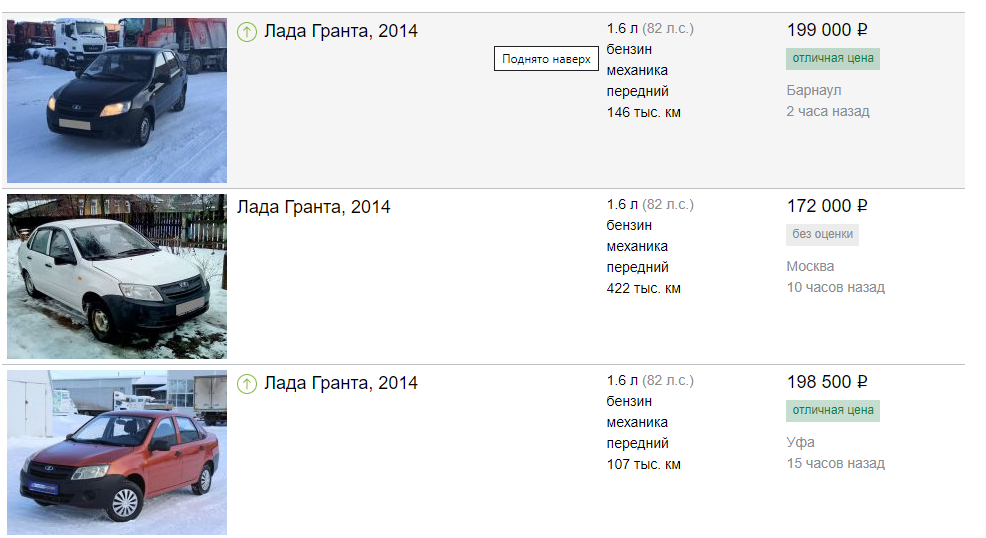Viewport: 986px width, 538px height.
Task: Click the 199 000 ₽ price
Action: [x=826, y=31]
